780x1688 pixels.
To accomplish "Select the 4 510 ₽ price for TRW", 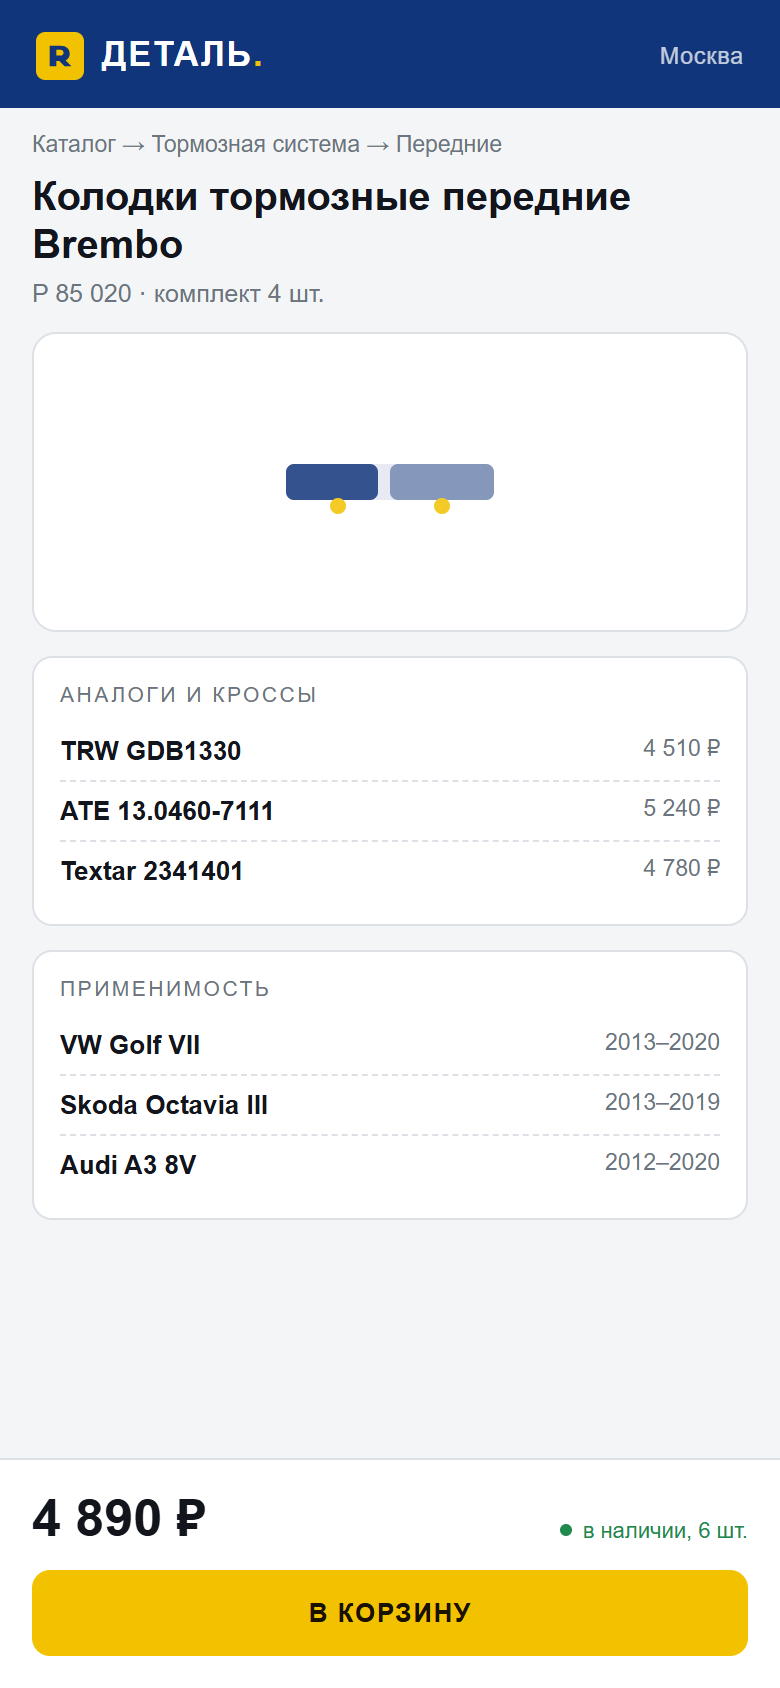I will point(681,748).
